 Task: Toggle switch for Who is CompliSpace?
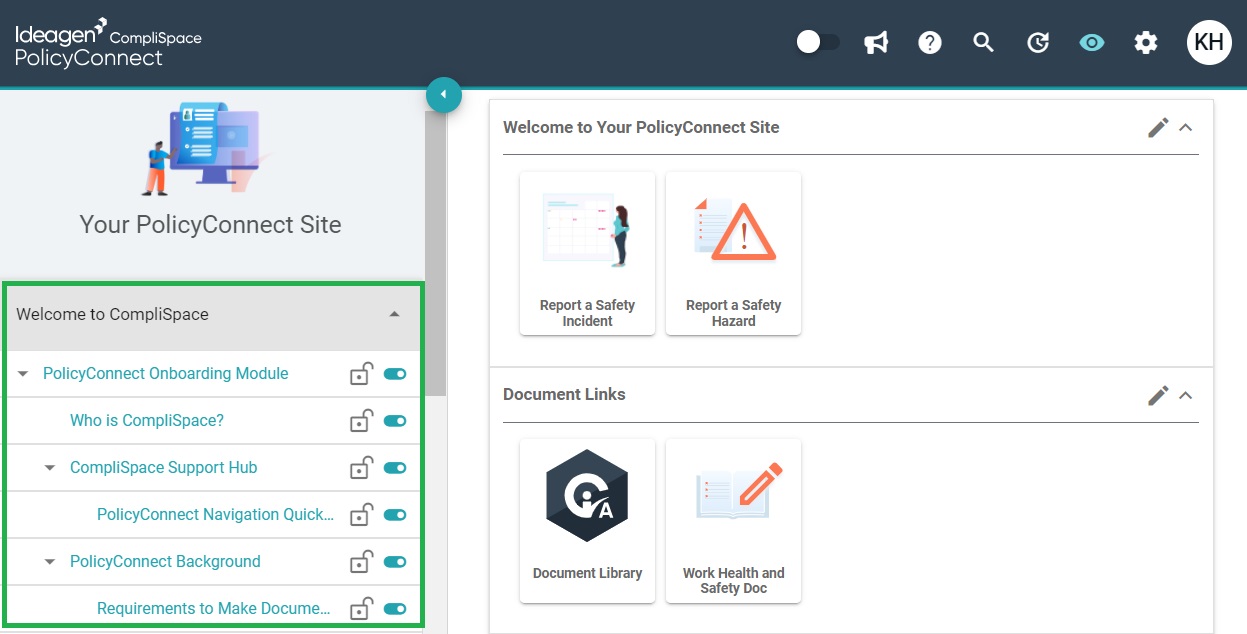click(395, 421)
